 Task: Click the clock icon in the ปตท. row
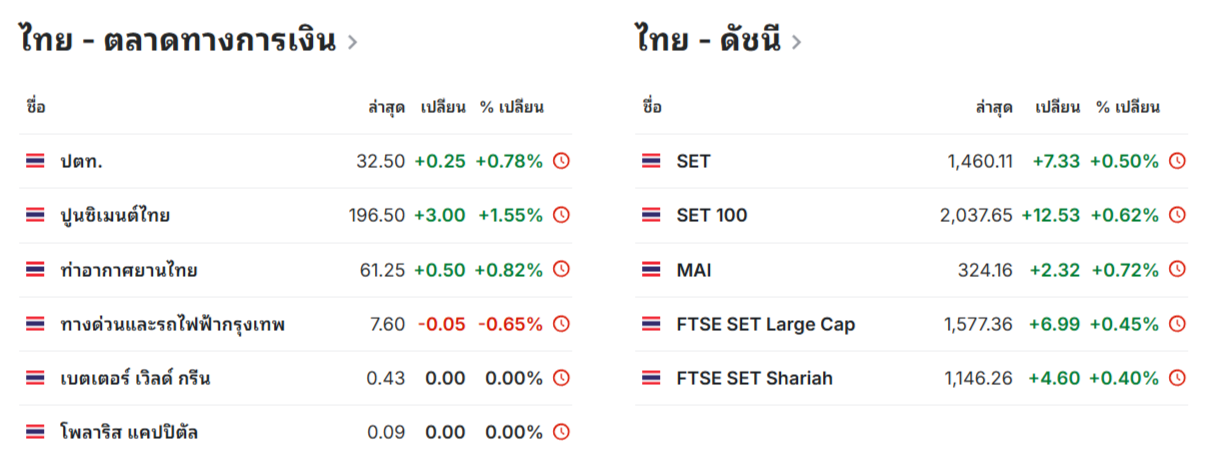[x=561, y=161]
